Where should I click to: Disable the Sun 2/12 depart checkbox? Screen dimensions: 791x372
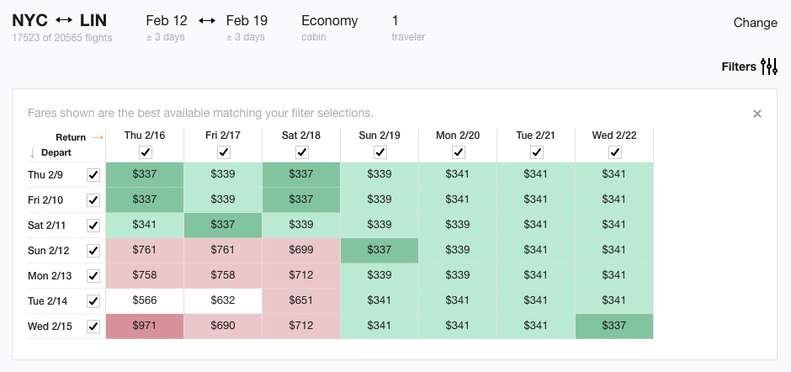point(93,251)
